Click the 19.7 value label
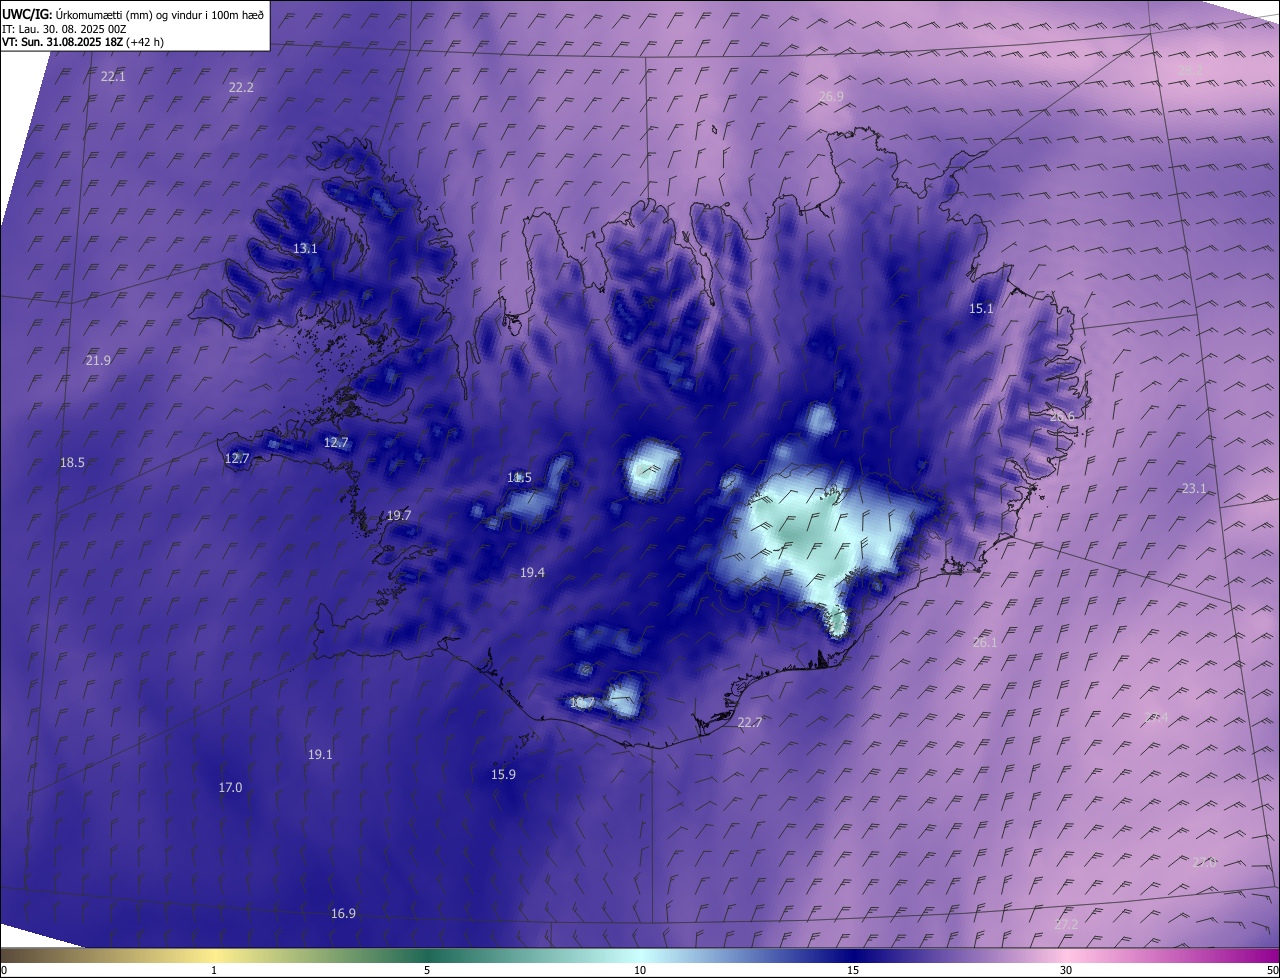The height and width of the screenshot is (978, 1280). point(398,515)
